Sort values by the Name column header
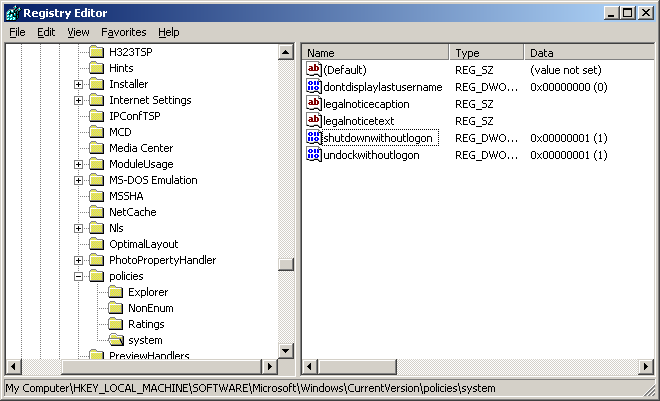The height and width of the screenshot is (401, 660). pos(375,52)
